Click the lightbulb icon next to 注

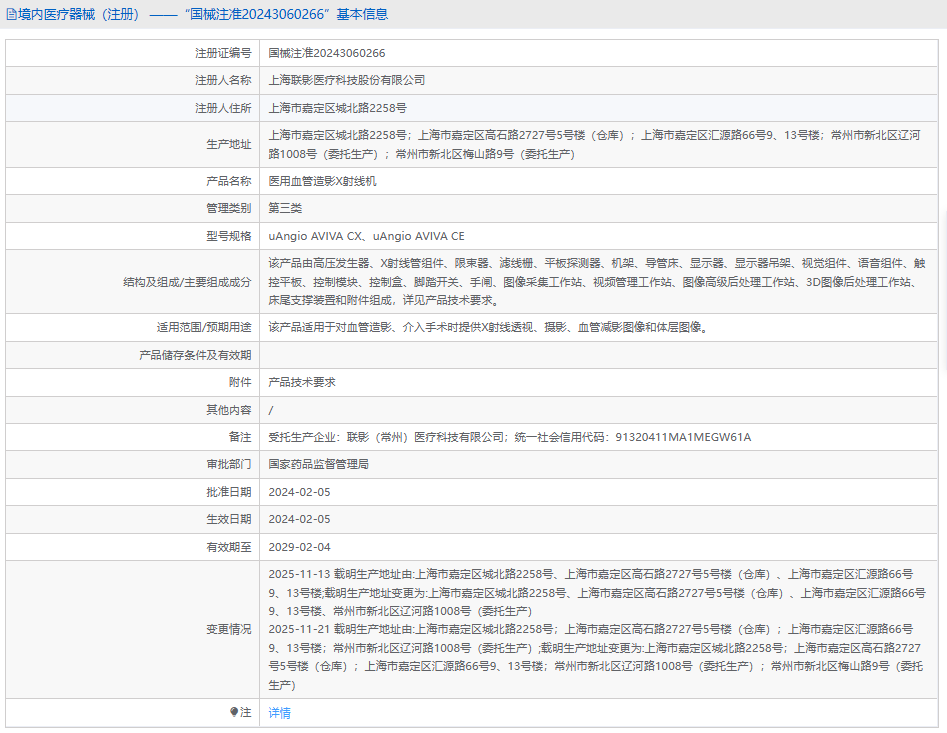[x=234, y=712]
